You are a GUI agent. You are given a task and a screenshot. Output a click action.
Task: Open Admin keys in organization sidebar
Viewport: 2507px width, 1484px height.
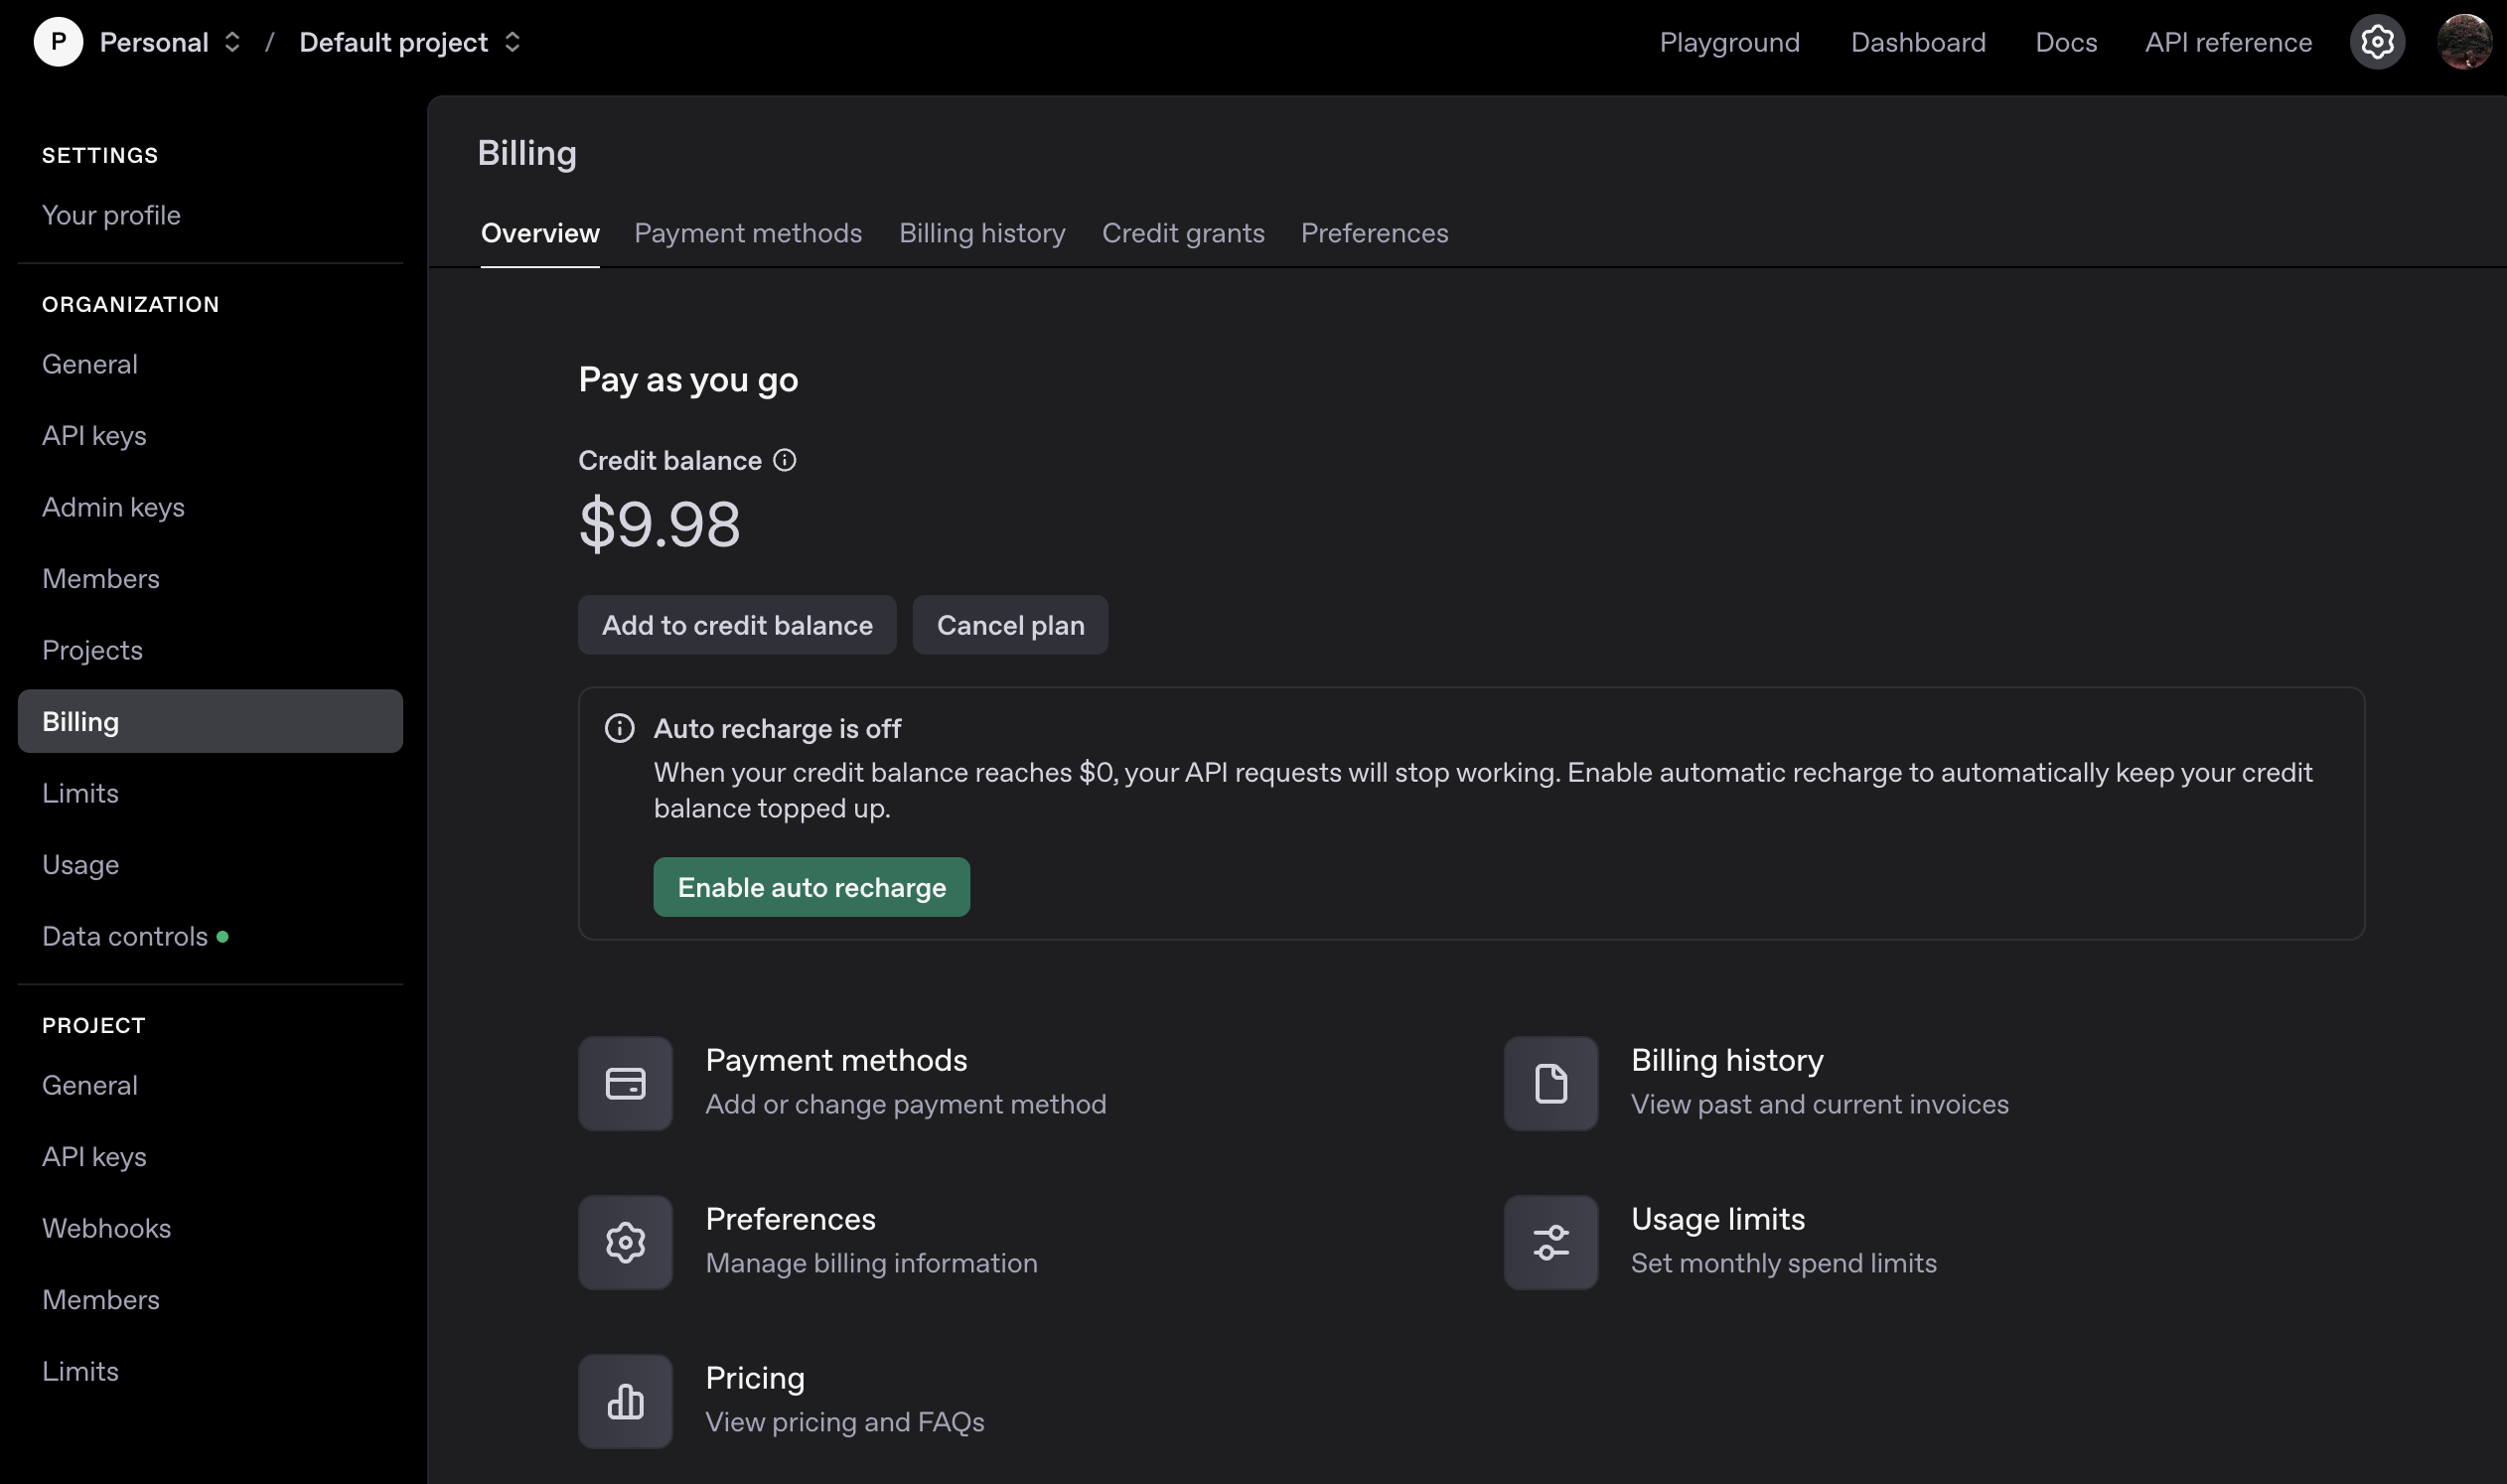(x=113, y=507)
